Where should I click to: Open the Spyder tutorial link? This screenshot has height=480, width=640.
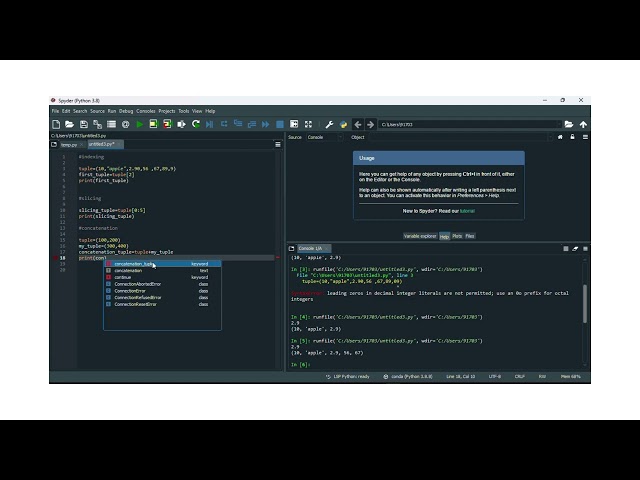[467, 211]
